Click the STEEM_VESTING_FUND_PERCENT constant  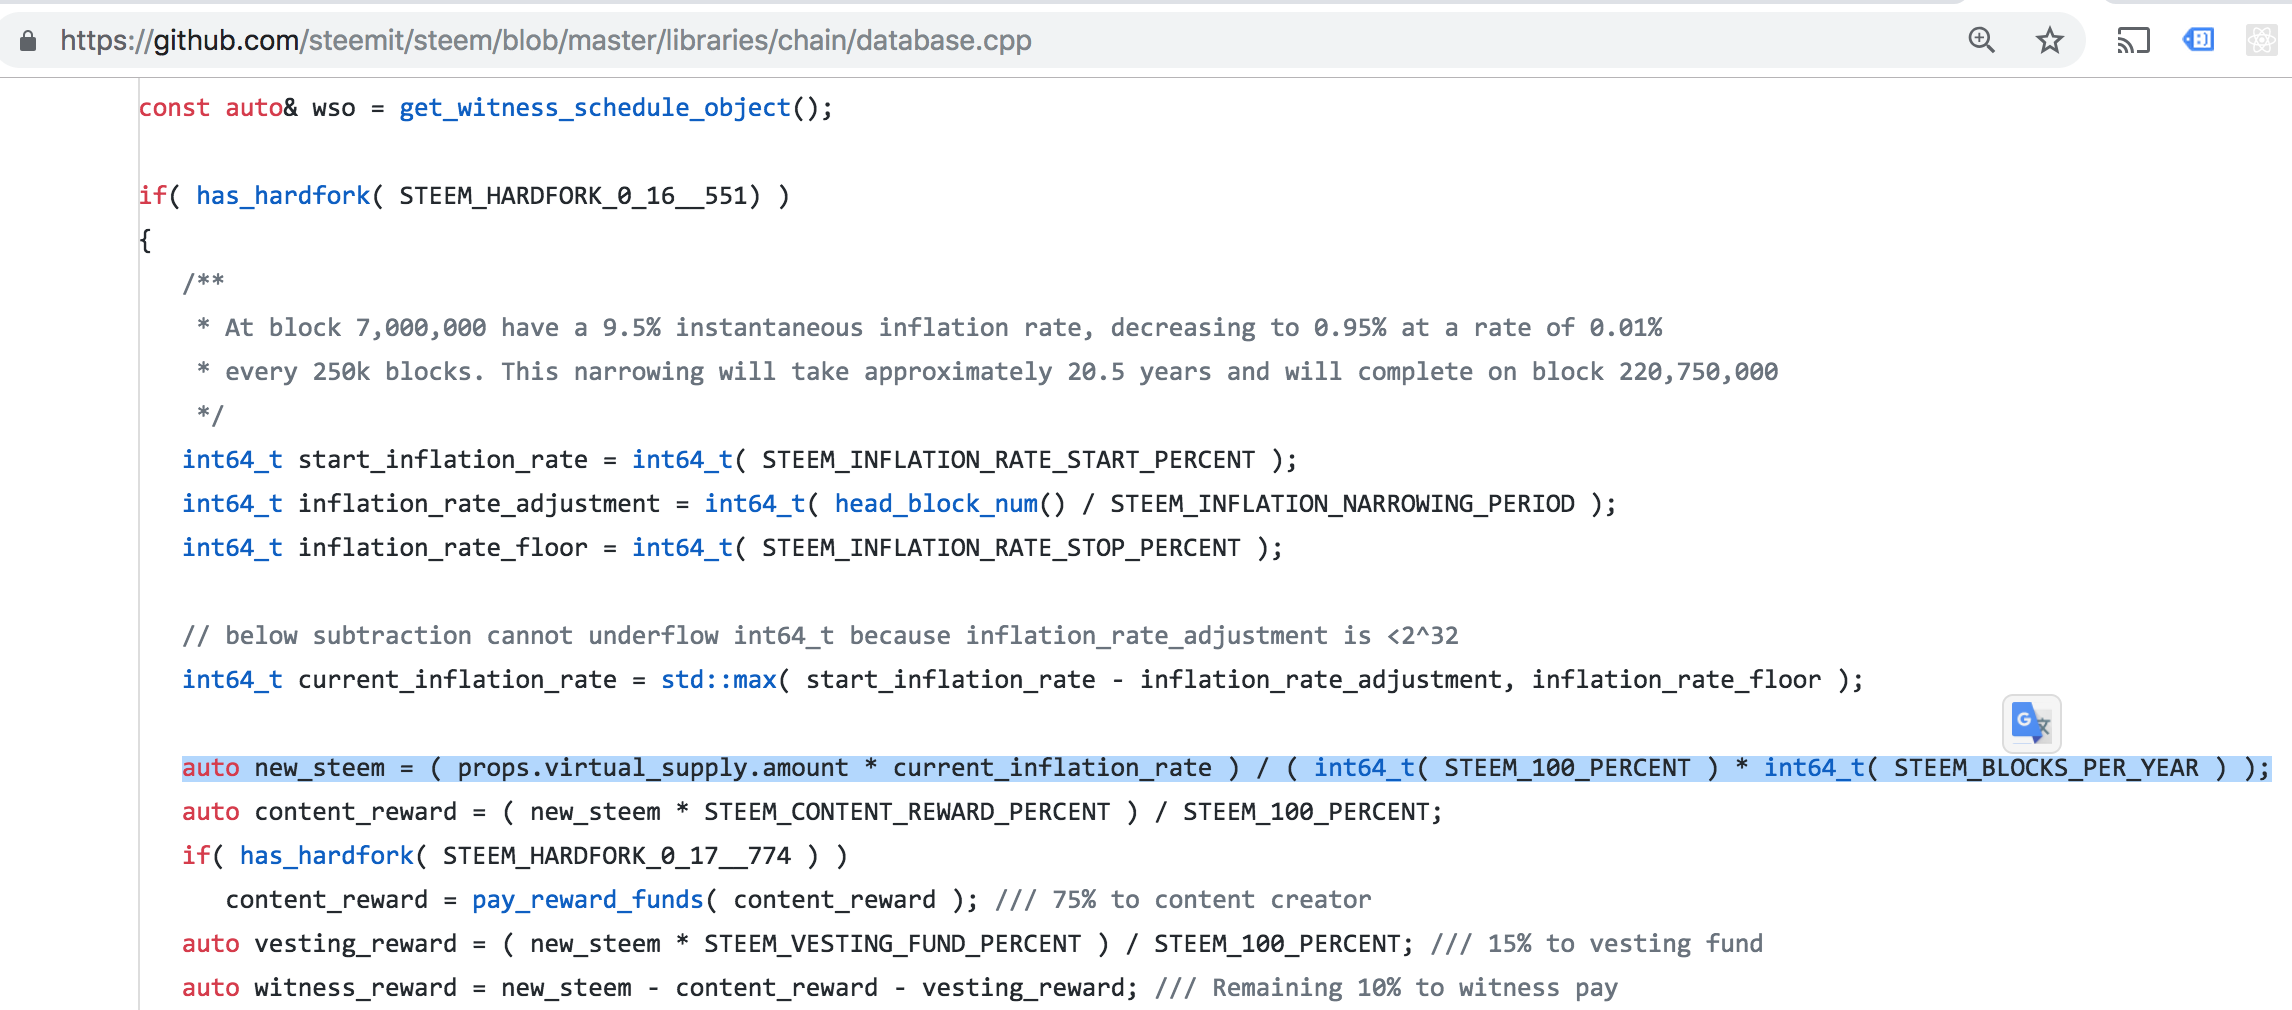(x=892, y=944)
